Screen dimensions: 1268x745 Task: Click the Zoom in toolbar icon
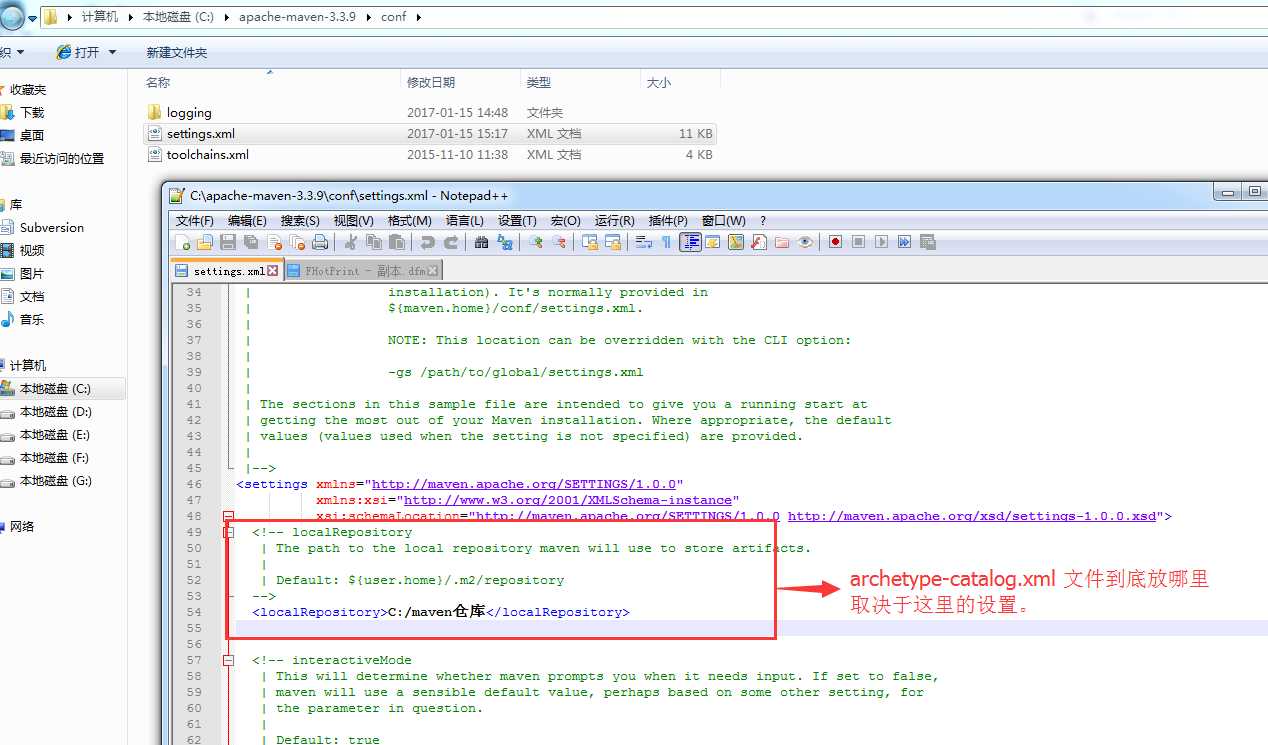click(536, 242)
